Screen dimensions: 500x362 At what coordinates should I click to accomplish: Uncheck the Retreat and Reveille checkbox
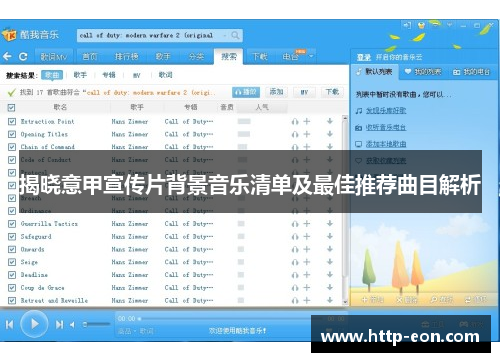coord(12,300)
